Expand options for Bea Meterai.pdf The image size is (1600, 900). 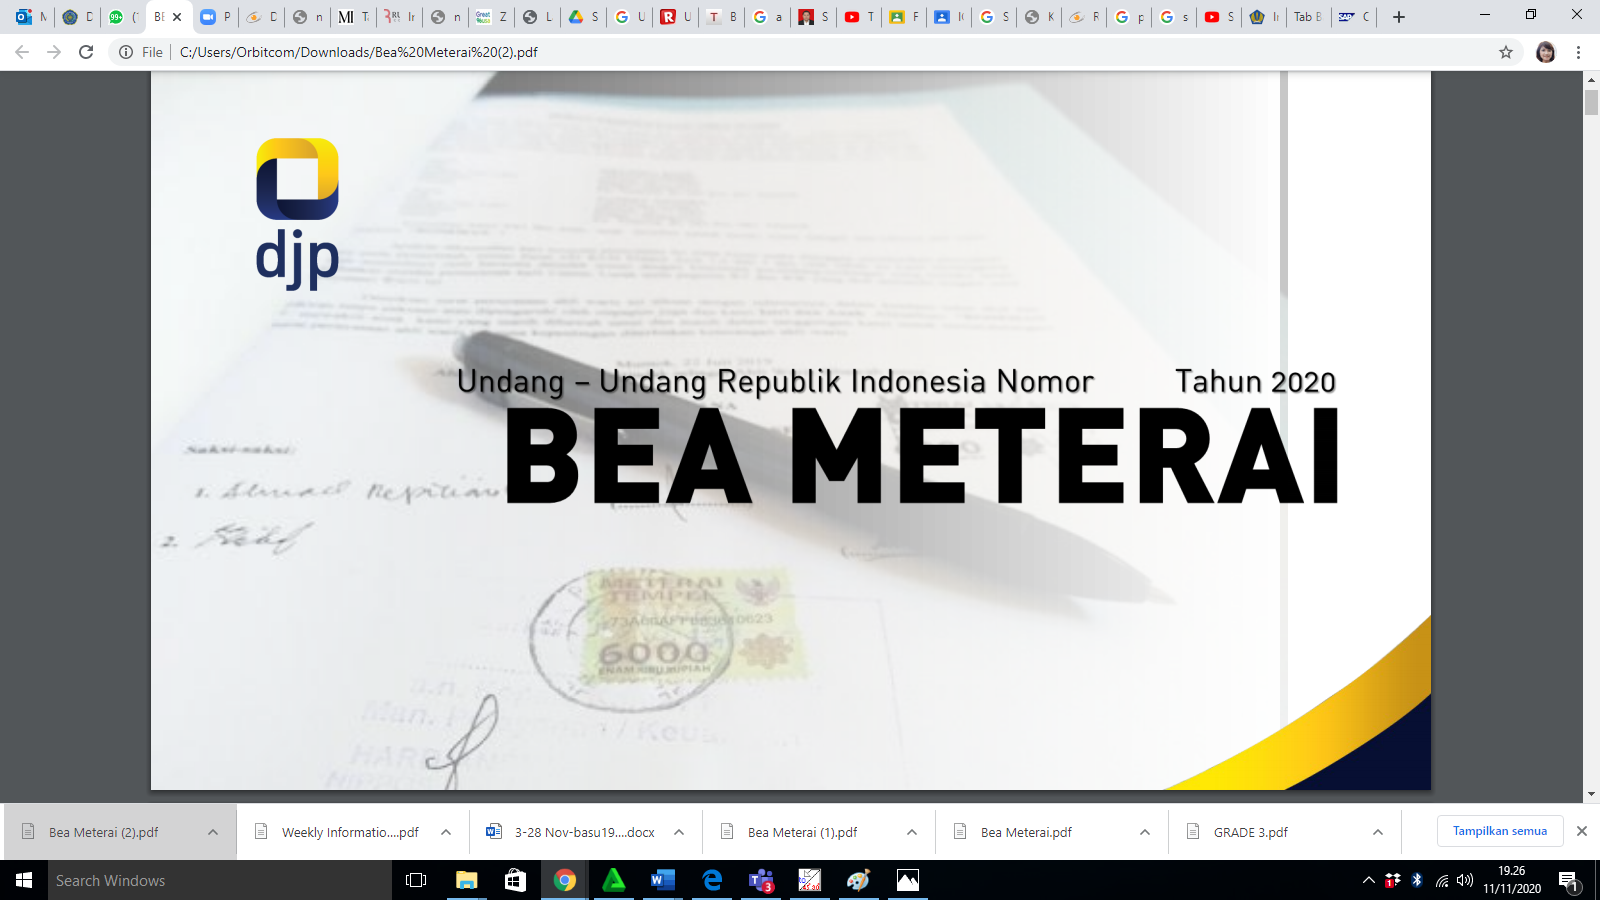click(1145, 832)
